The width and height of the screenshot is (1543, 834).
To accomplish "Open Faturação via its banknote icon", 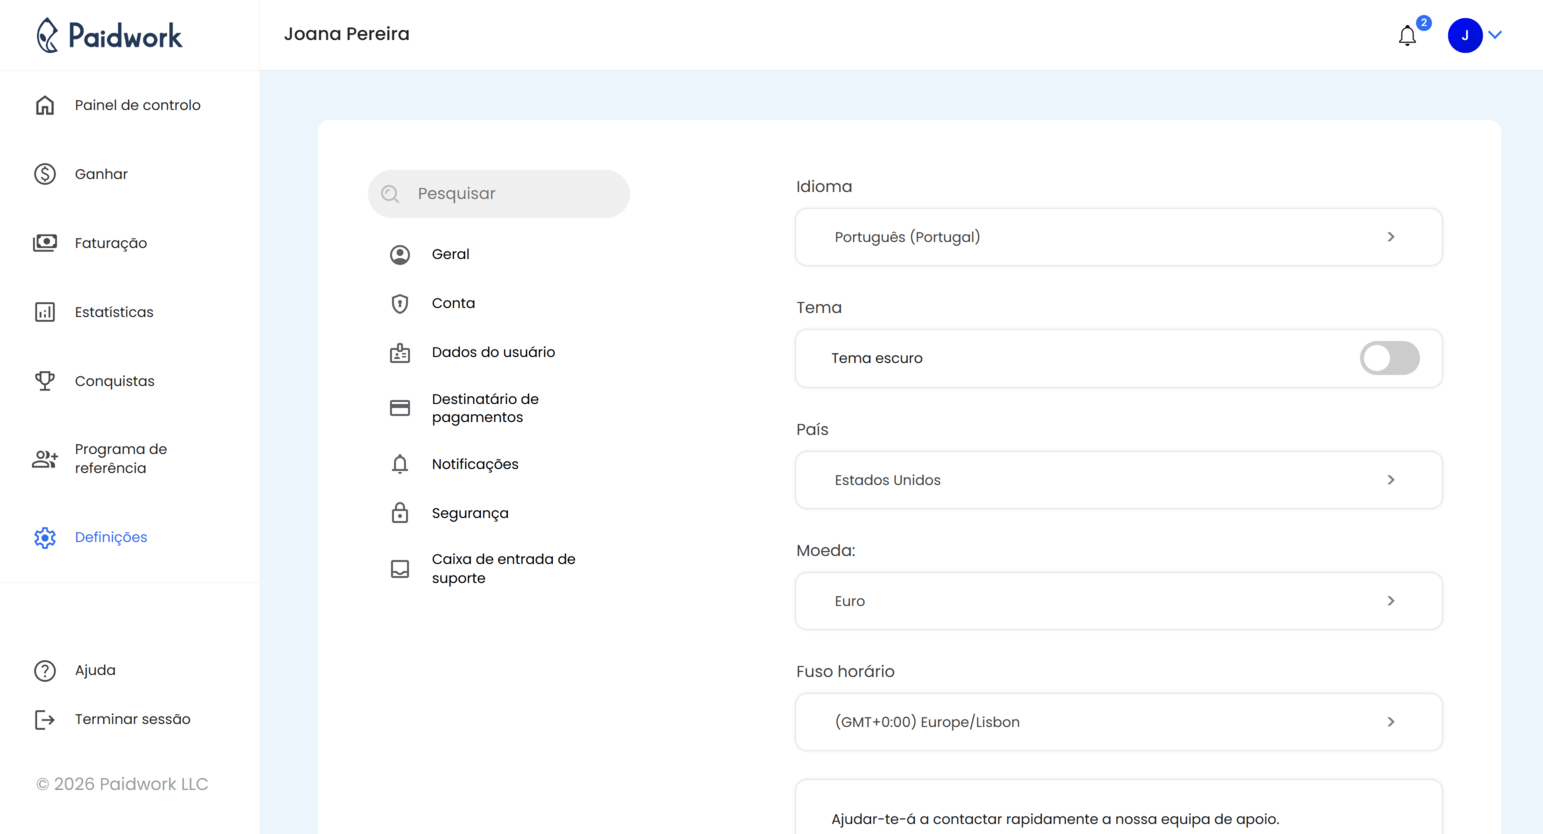I will click(45, 242).
